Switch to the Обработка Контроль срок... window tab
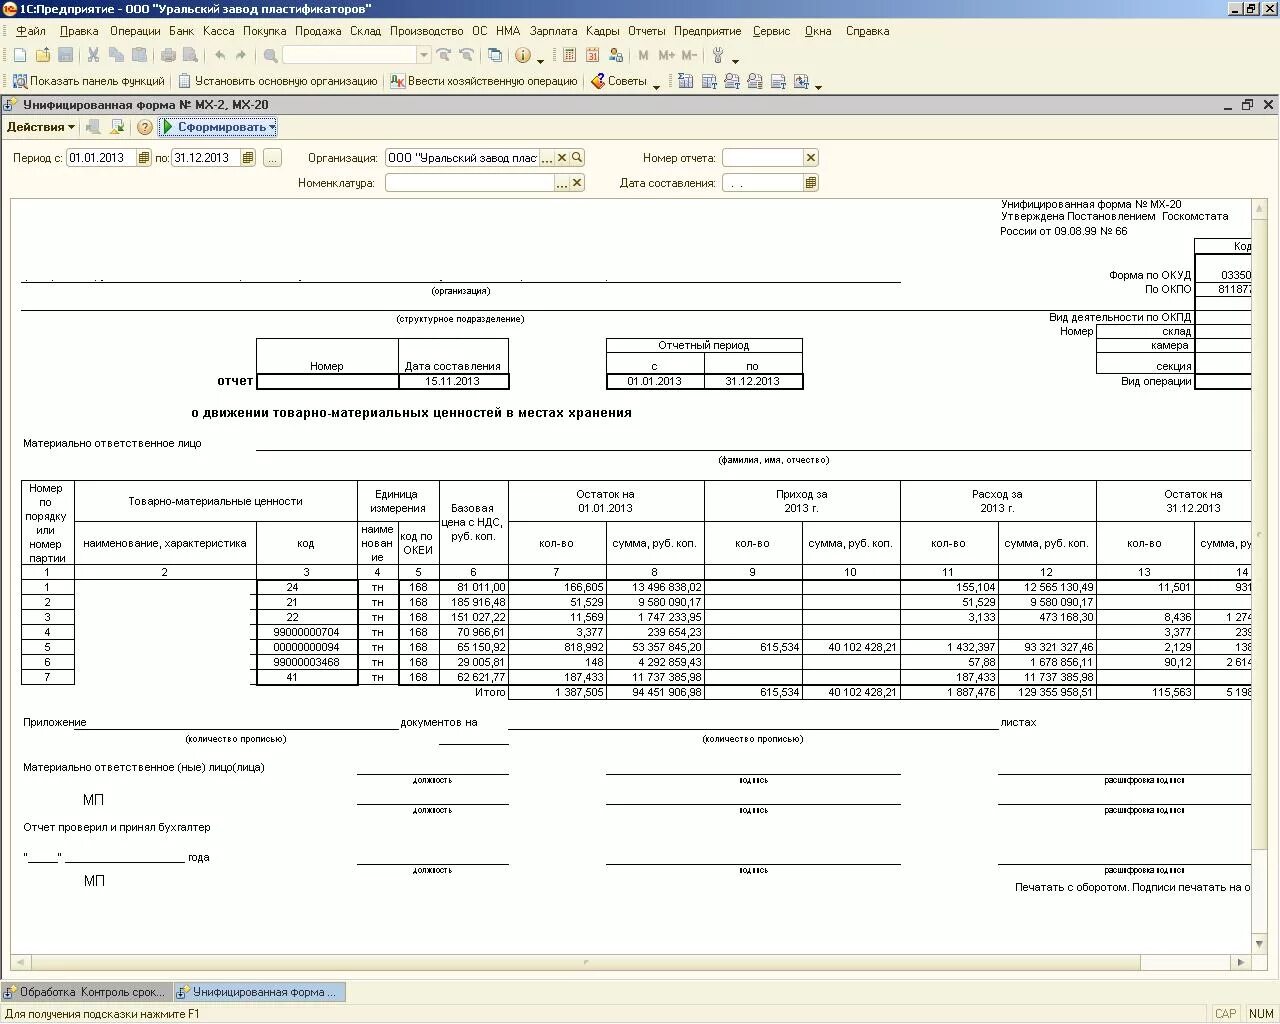The width and height of the screenshot is (1280, 1024). click(x=87, y=992)
